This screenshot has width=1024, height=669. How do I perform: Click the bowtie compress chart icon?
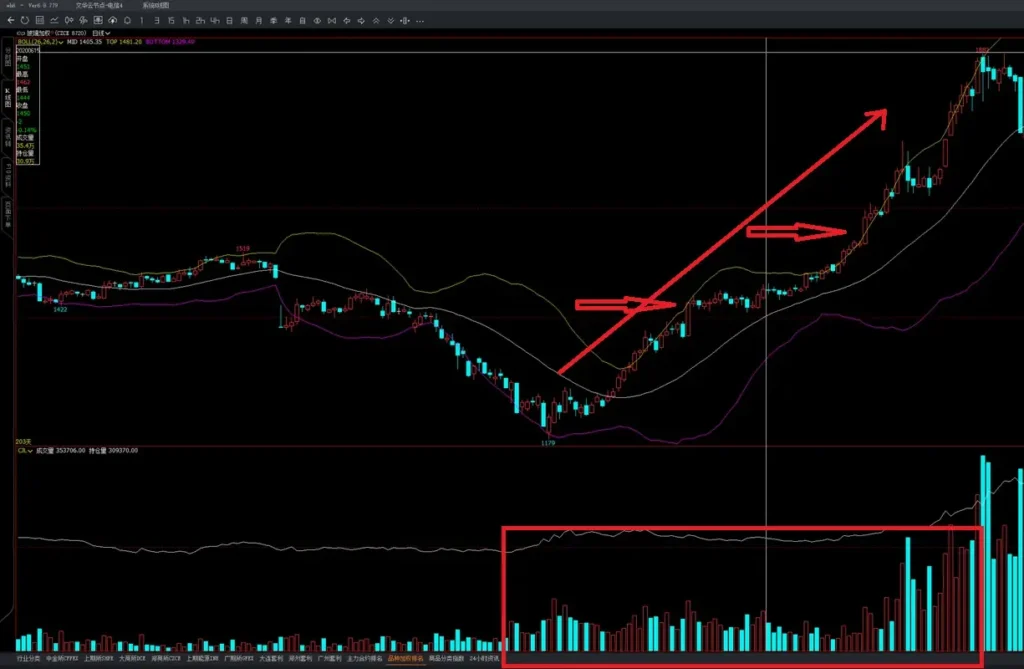tap(332, 21)
